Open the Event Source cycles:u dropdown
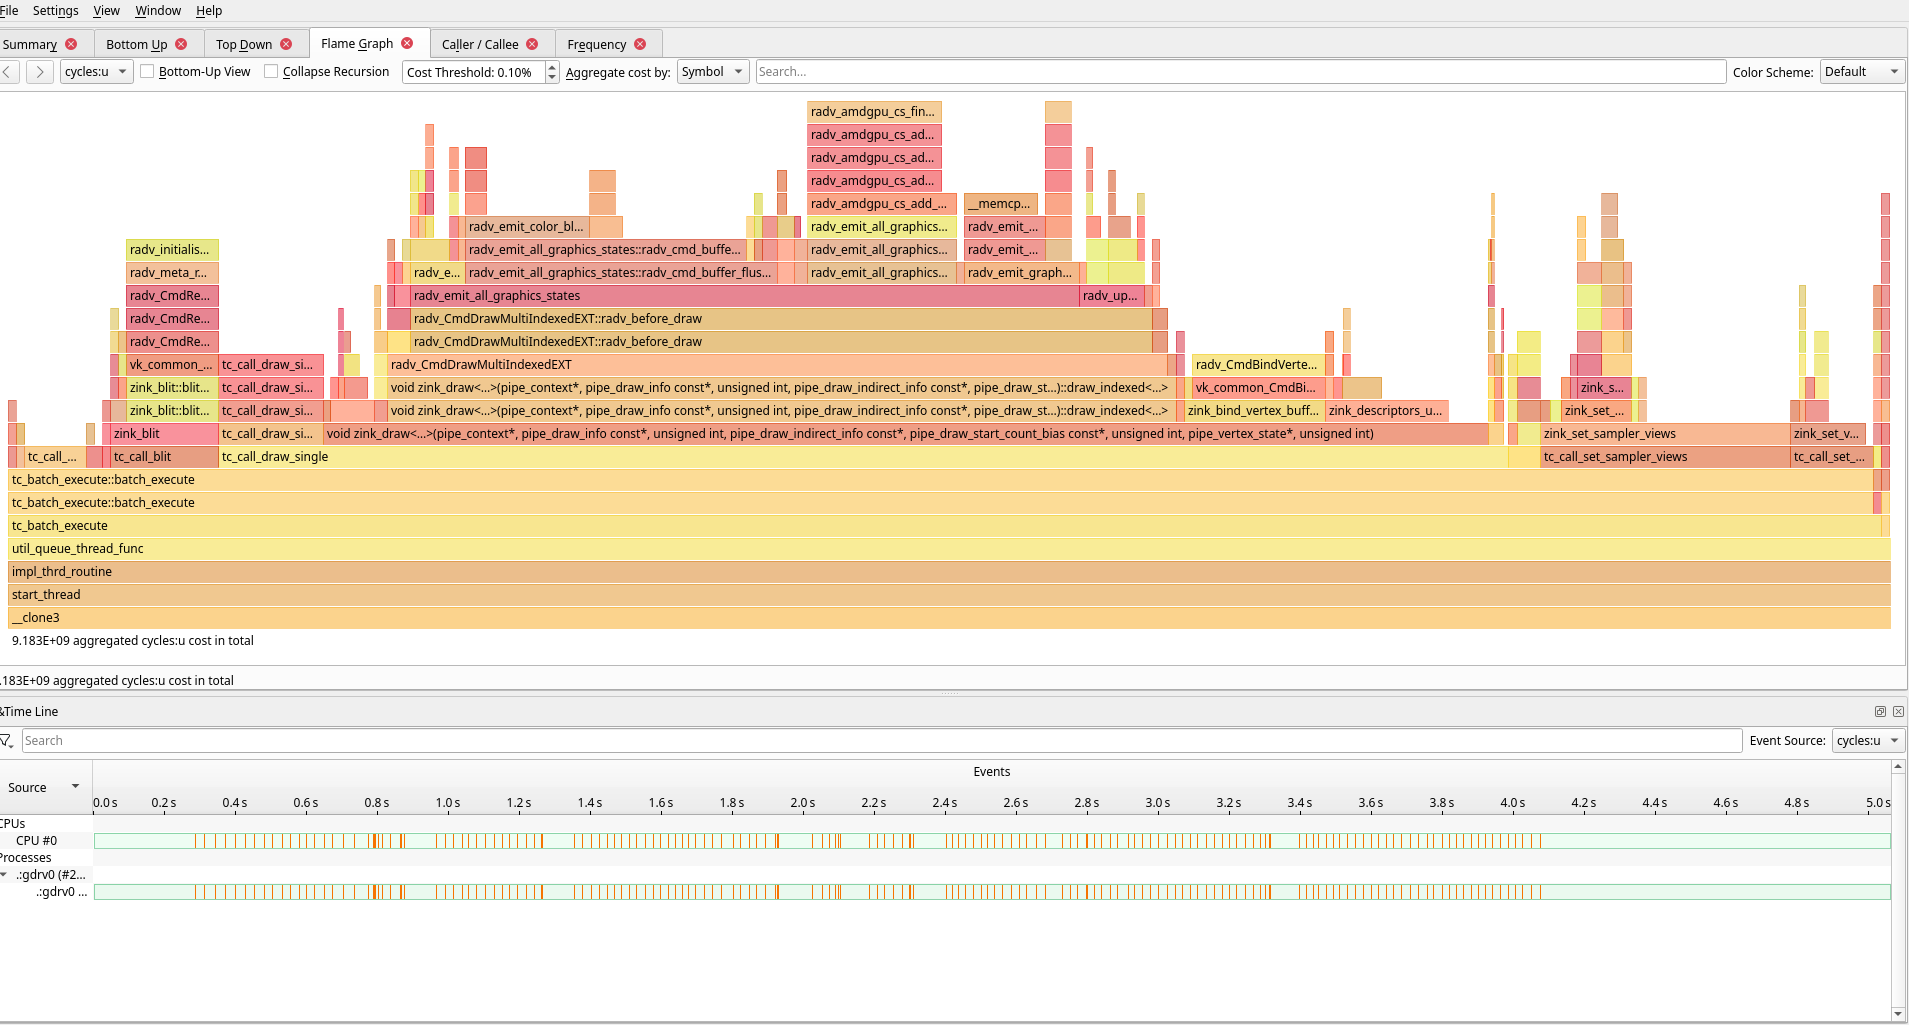 tap(1868, 741)
